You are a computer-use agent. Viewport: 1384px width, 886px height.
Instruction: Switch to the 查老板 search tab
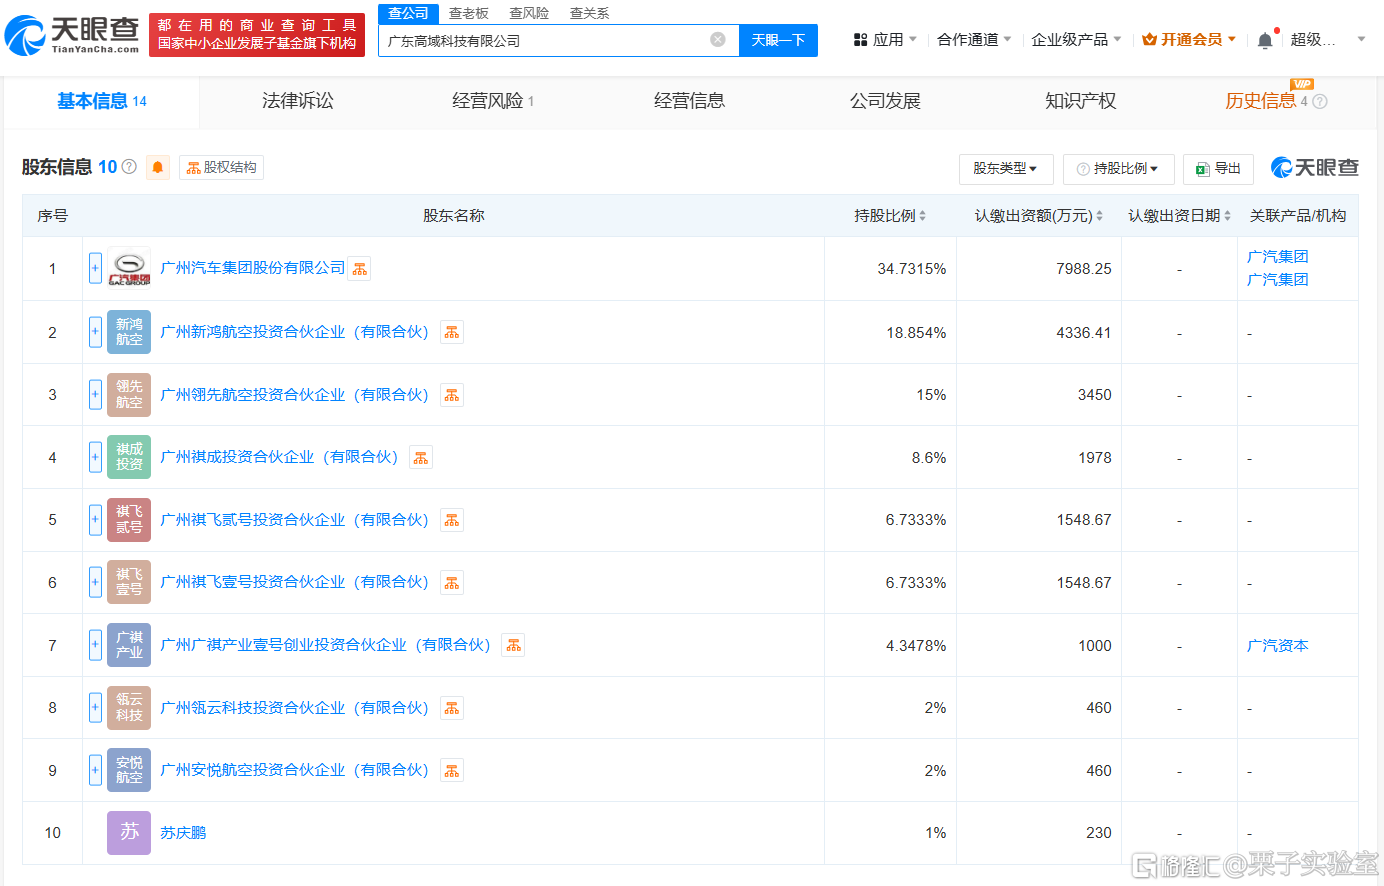(469, 13)
